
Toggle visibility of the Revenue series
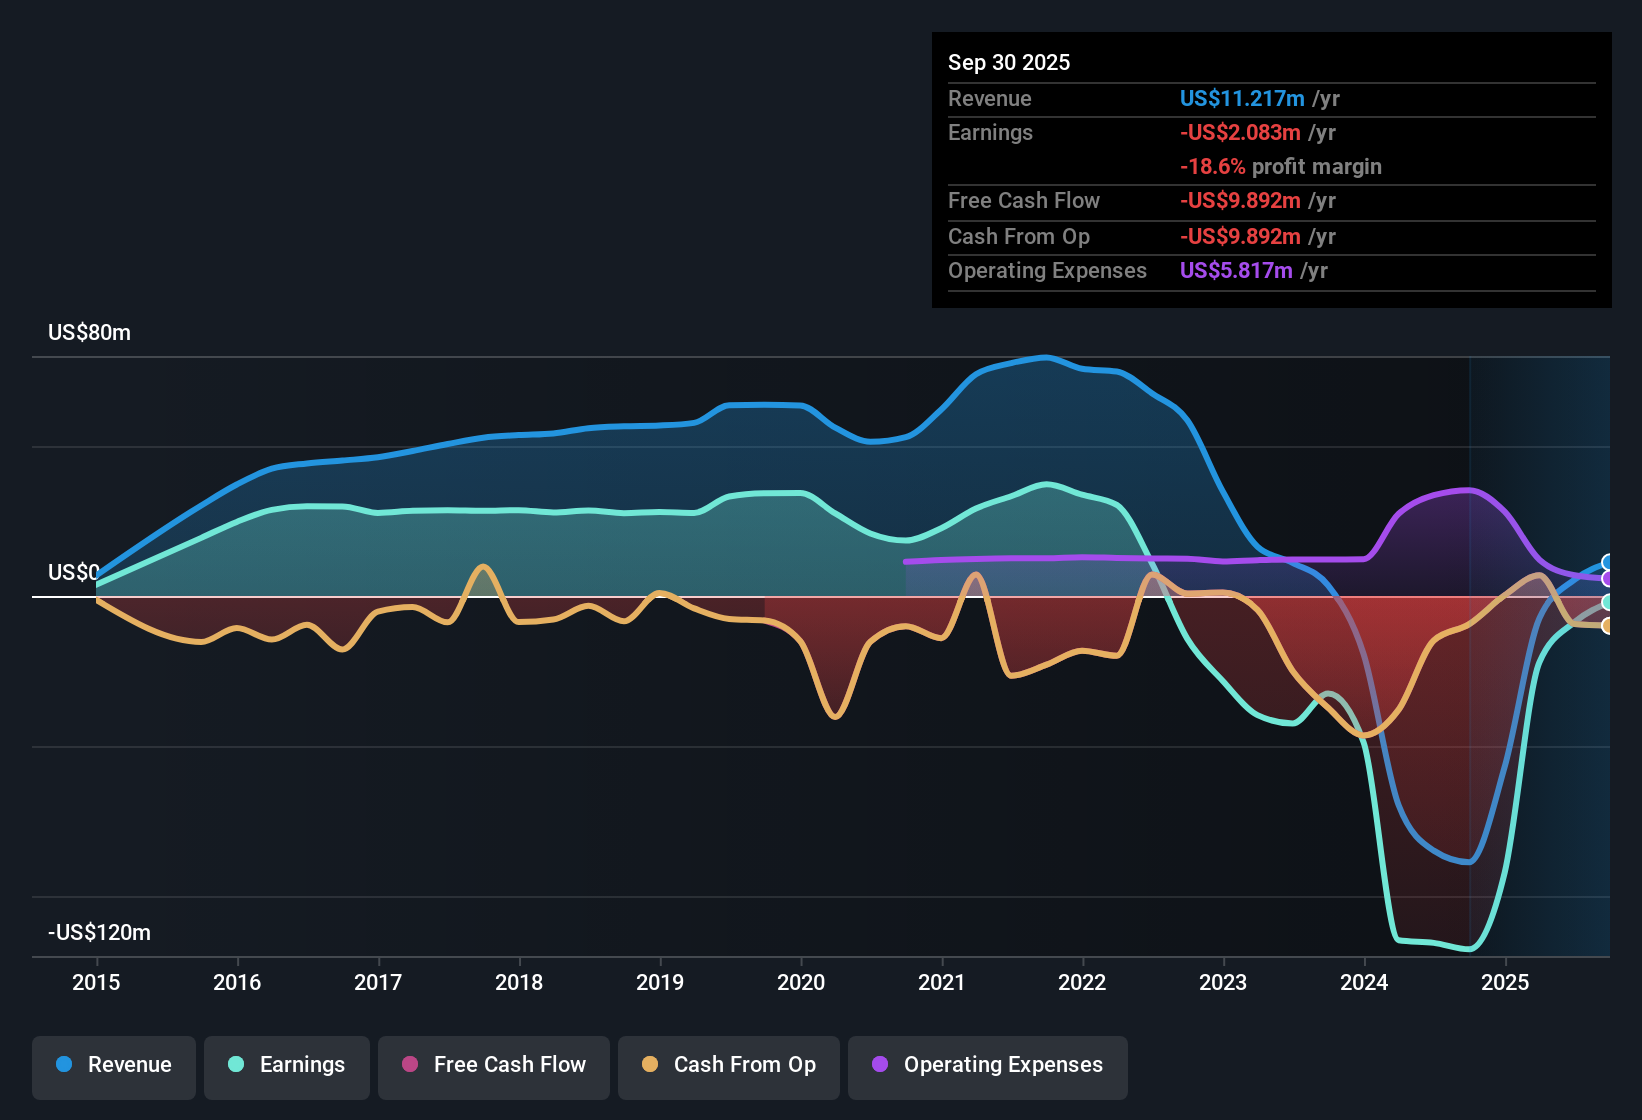tap(113, 1065)
